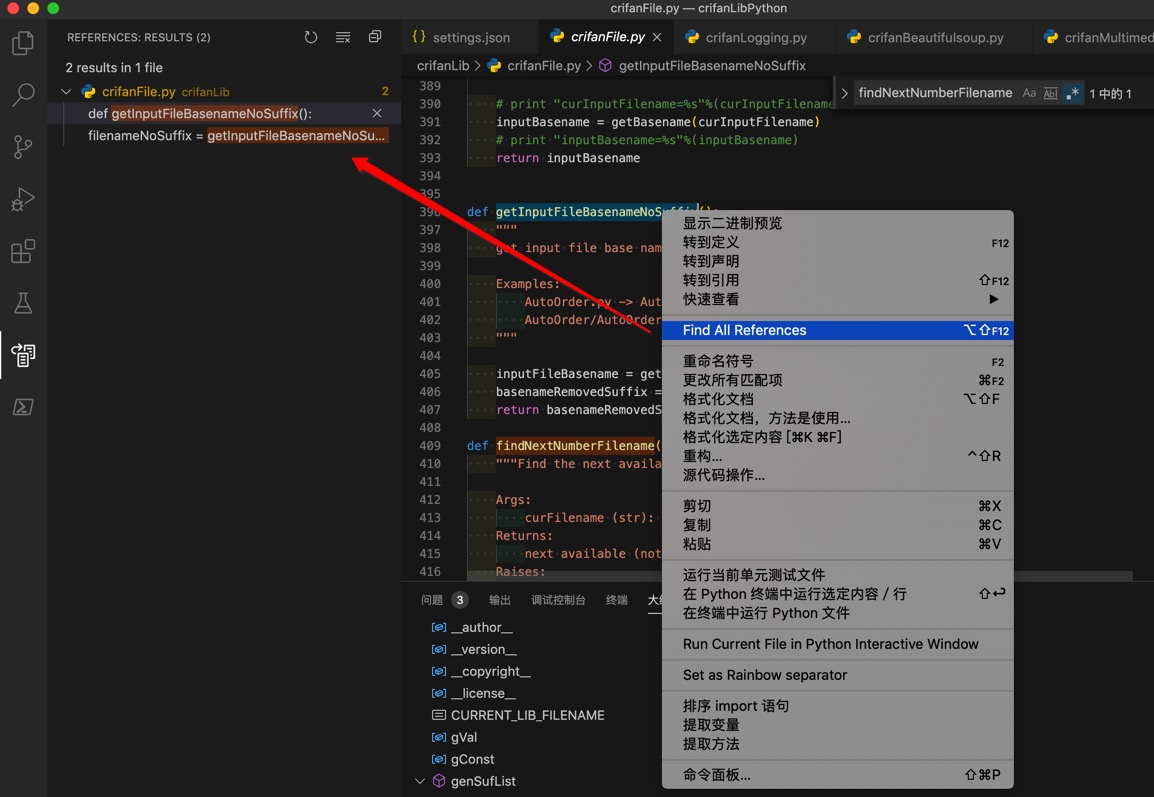Choose 重构... in context menu
1154x797 pixels.
tap(838, 456)
